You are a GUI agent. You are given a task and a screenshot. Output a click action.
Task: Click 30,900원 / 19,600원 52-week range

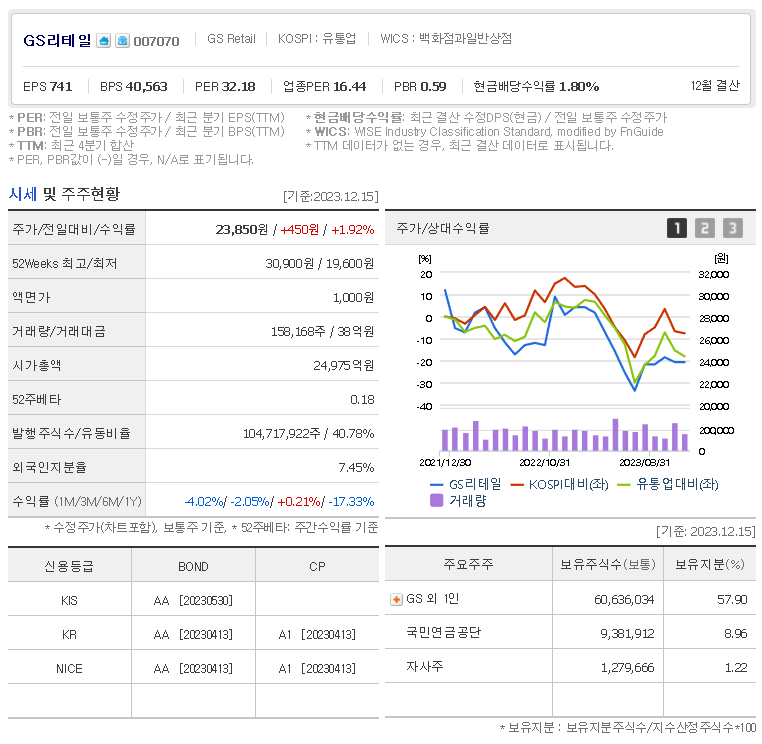tap(319, 263)
